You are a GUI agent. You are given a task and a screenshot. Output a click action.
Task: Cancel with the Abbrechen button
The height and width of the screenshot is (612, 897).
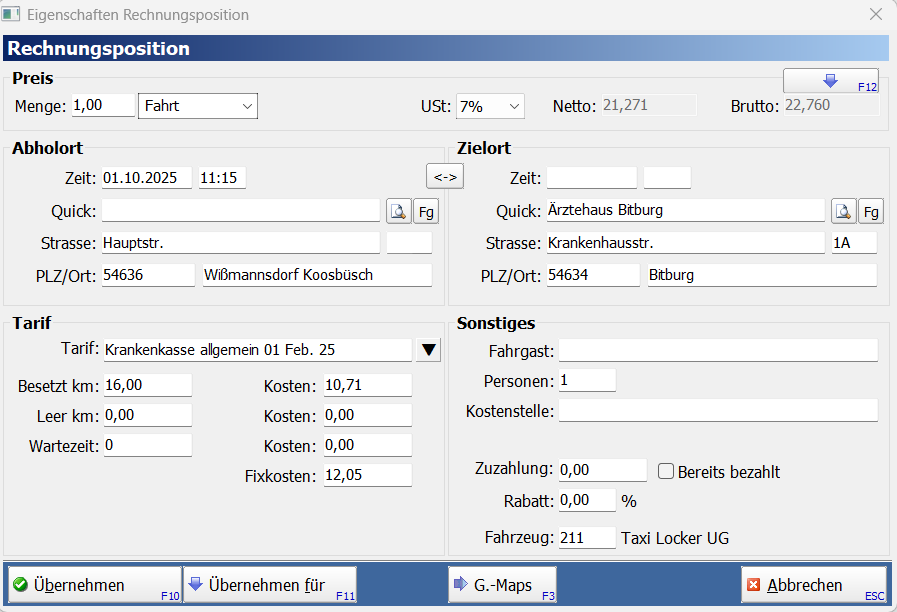[813, 585]
